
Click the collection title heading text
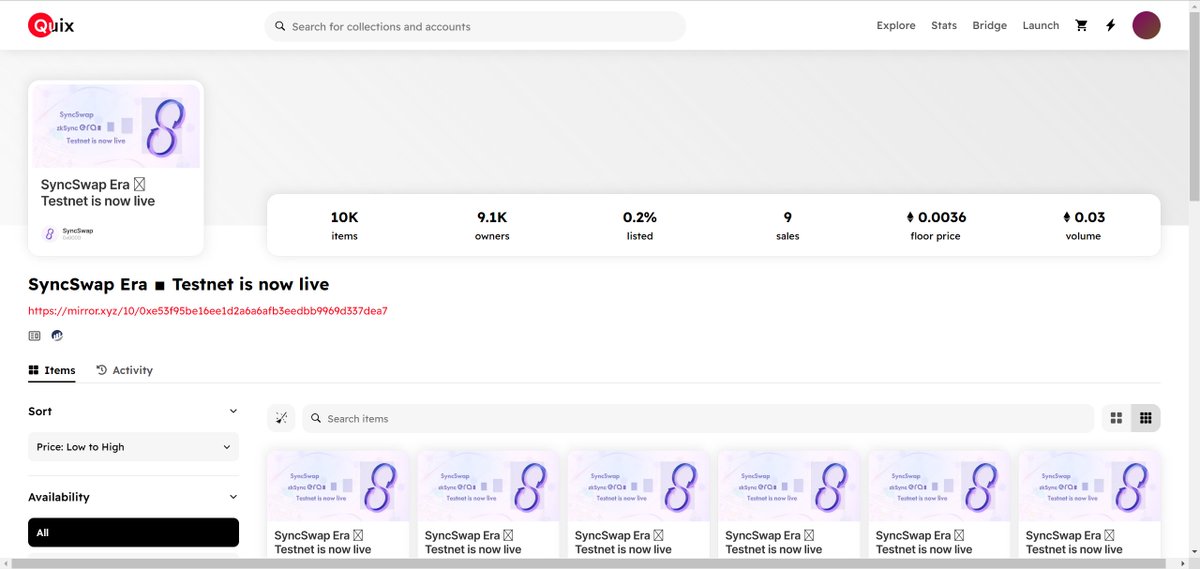pyautogui.click(x=178, y=285)
